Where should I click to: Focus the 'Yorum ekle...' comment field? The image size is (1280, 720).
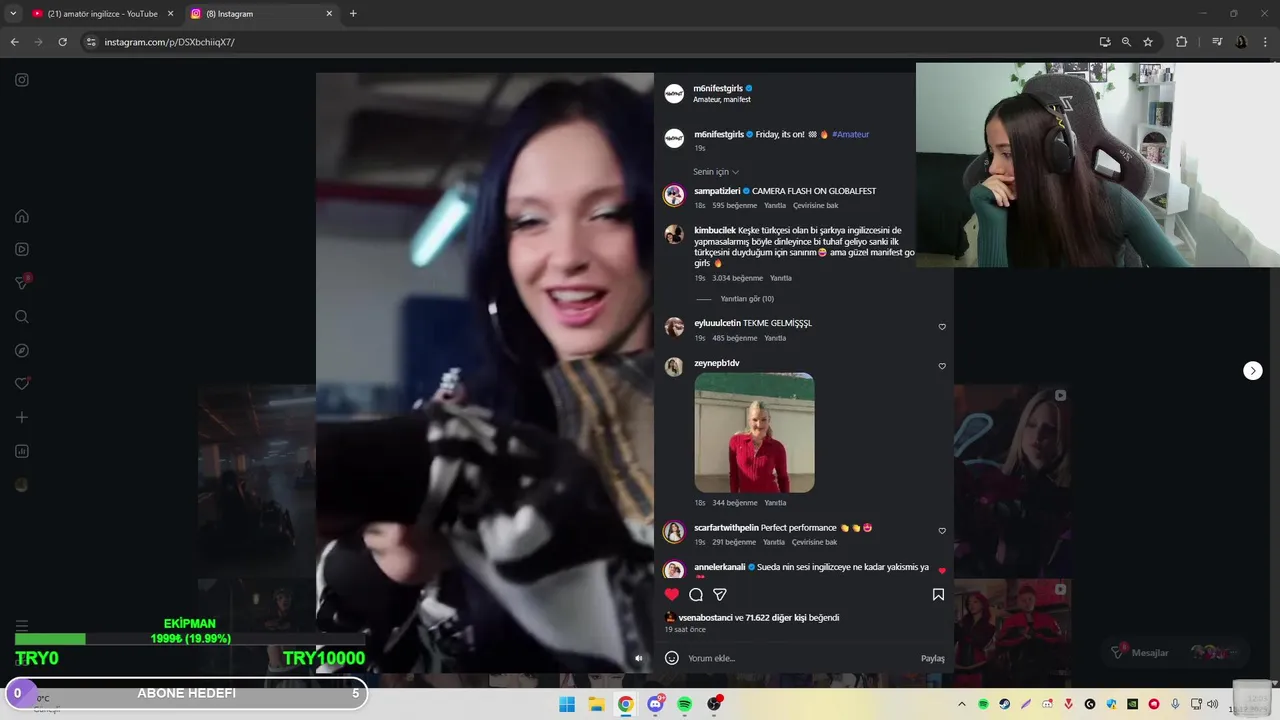(800, 658)
